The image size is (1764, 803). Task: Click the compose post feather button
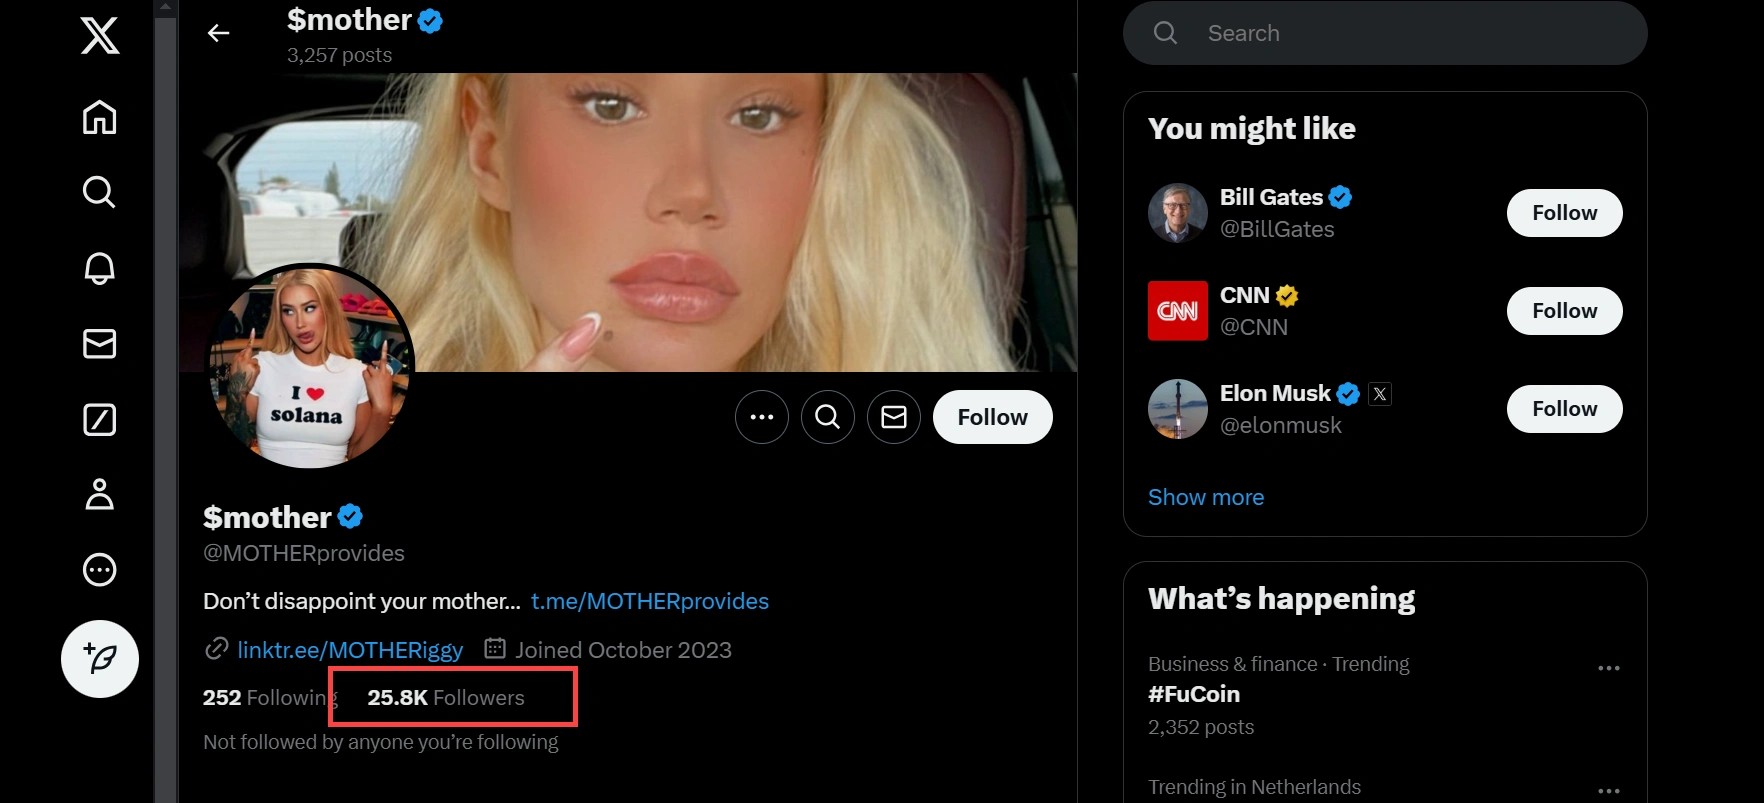pos(100,659)
